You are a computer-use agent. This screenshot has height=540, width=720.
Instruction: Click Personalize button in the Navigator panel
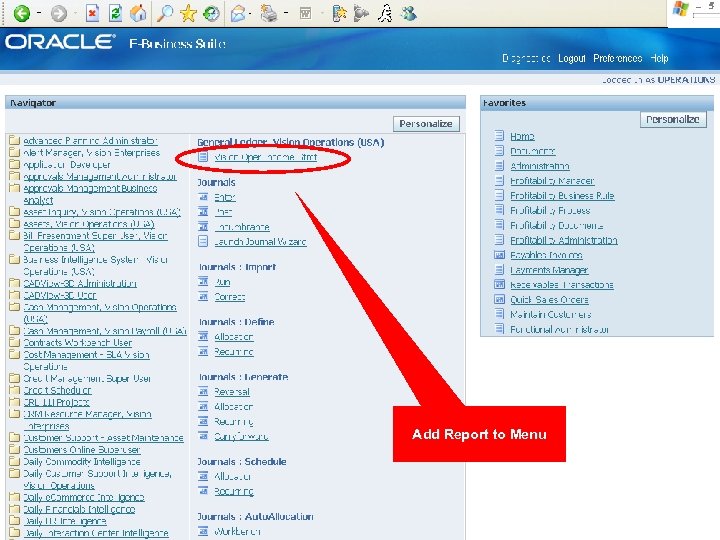pyautogui.click(x=426, y=124)
